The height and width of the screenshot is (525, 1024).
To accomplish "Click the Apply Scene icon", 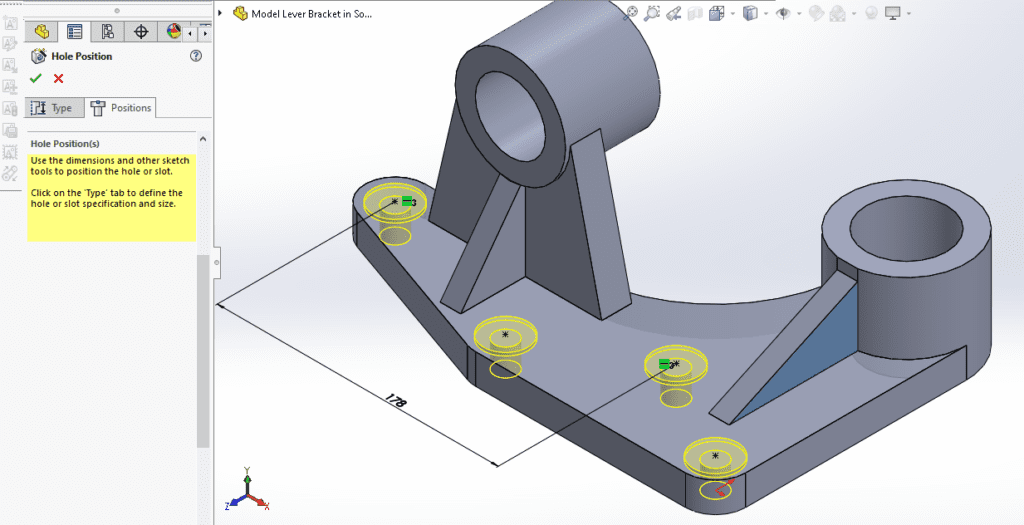I will (x=837, y=12).
